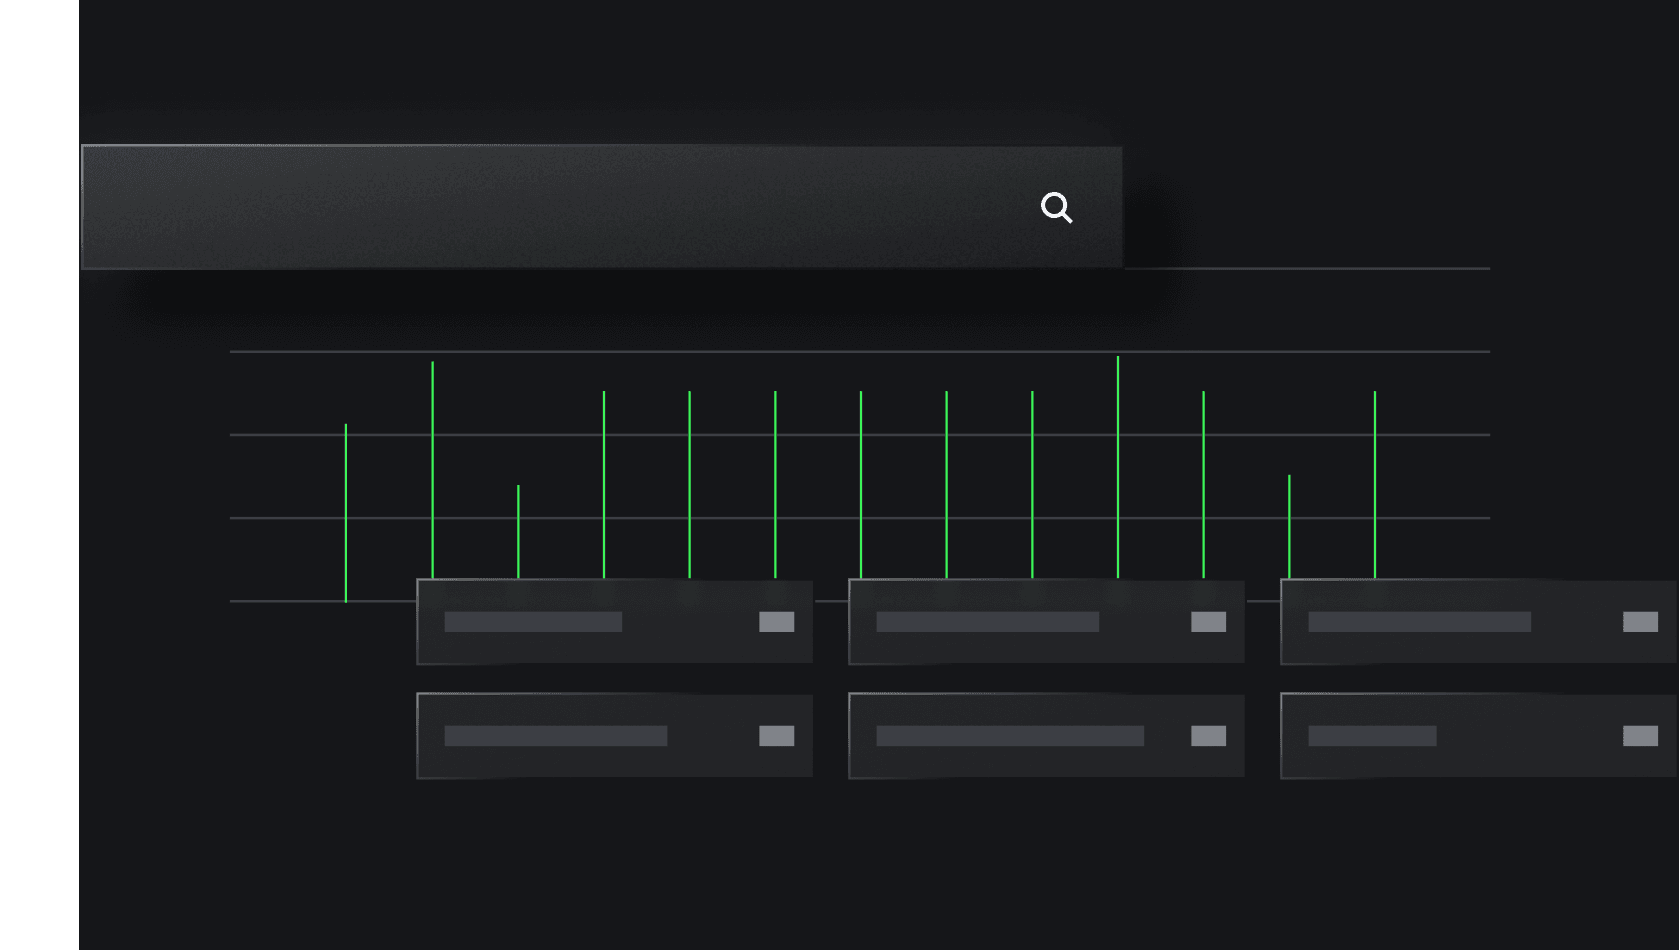Screen dimensions: 1679x950
Task: Select the card with the shortest placeholder bar
Action: tap(1478, 736)
